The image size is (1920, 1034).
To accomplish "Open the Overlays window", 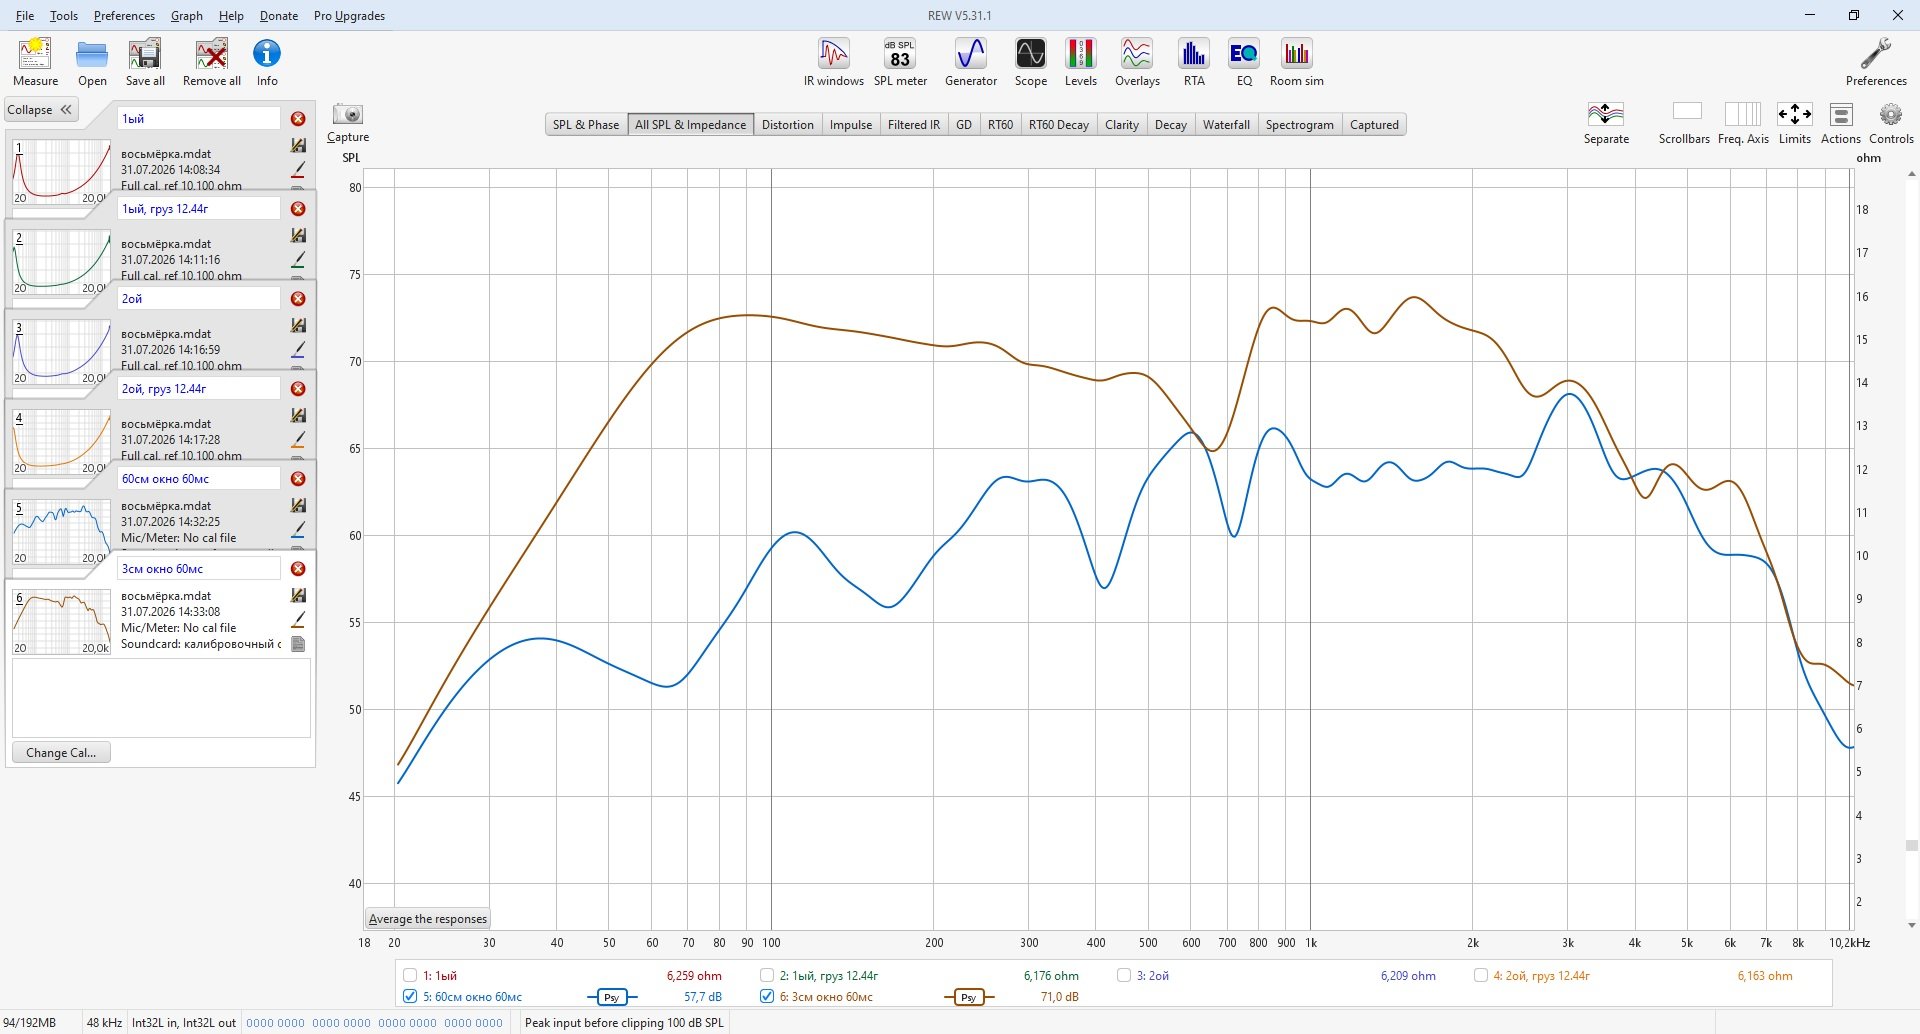I will (1137, 63).
